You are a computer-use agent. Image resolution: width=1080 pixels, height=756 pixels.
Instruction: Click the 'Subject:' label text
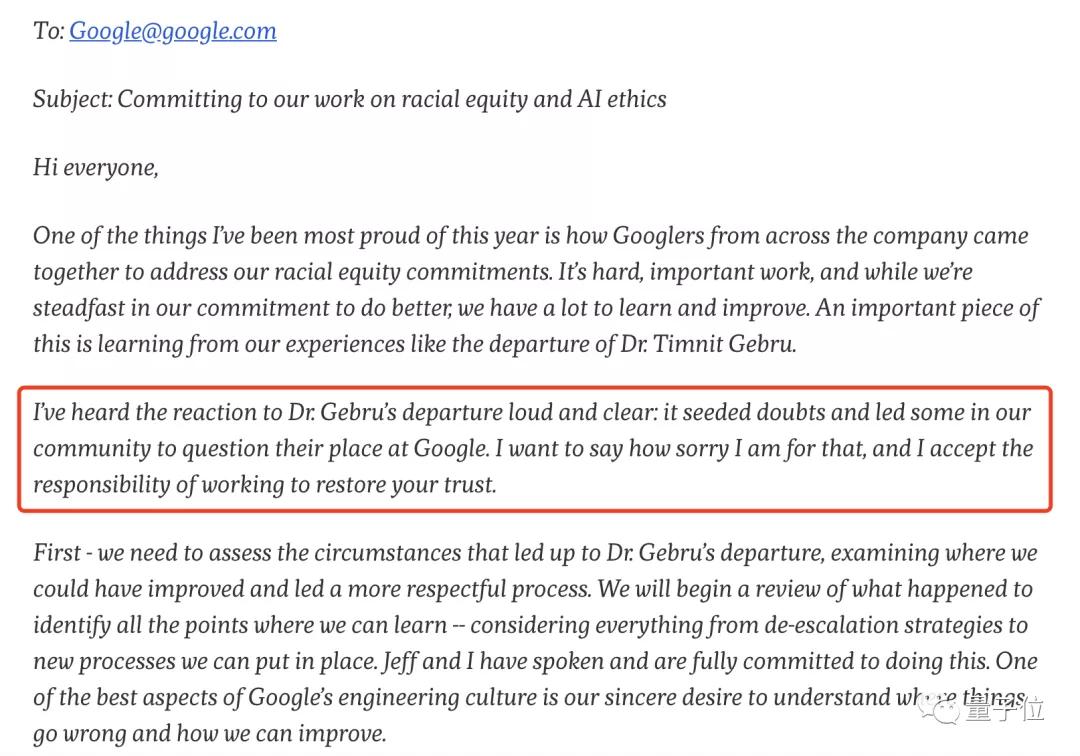(72, 99)
